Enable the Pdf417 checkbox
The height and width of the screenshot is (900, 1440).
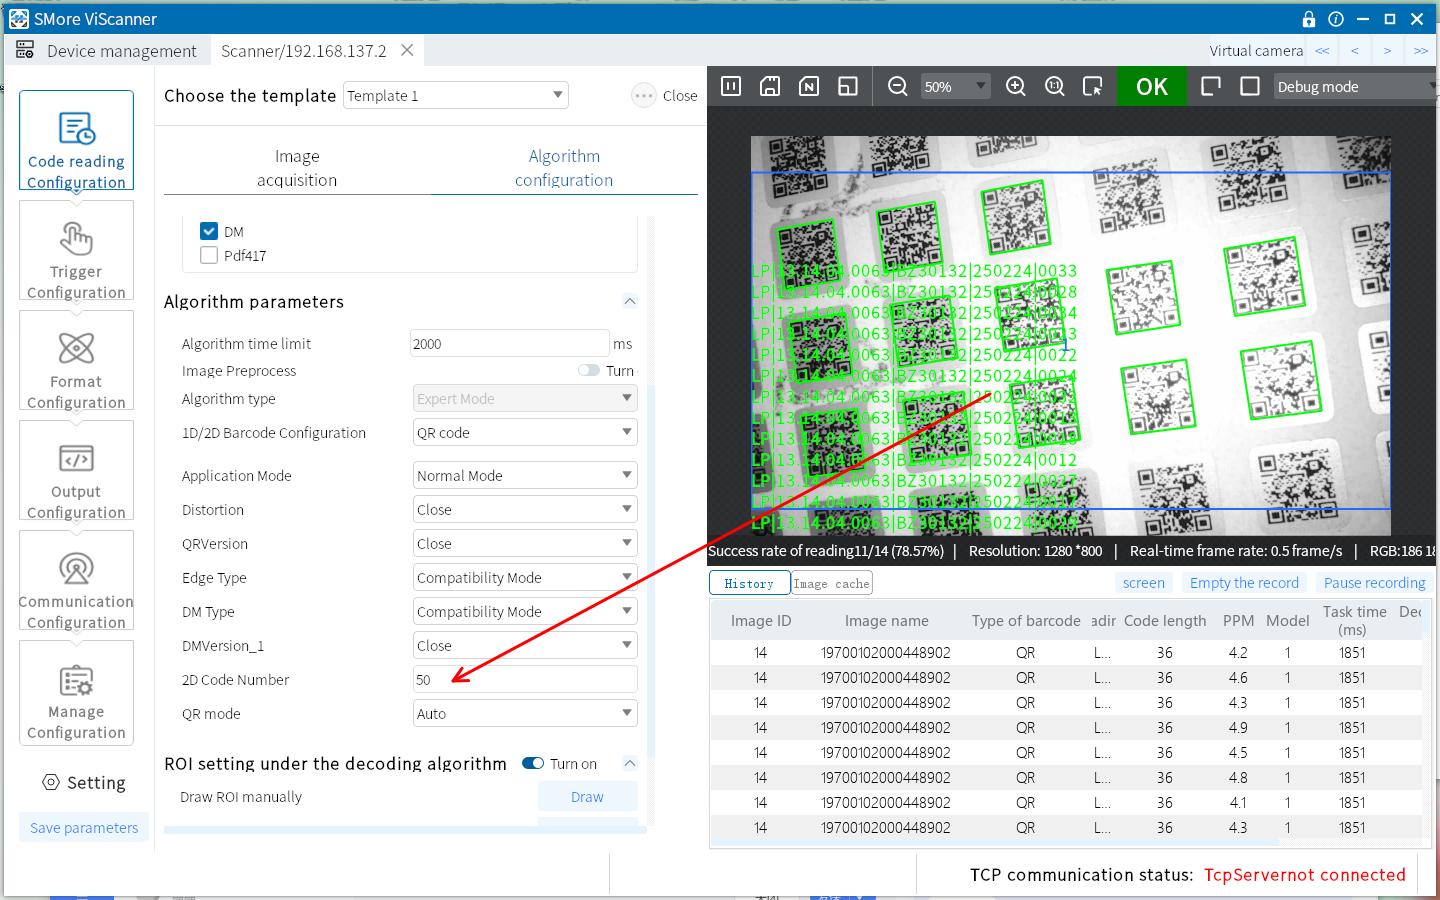pos(209,255)
